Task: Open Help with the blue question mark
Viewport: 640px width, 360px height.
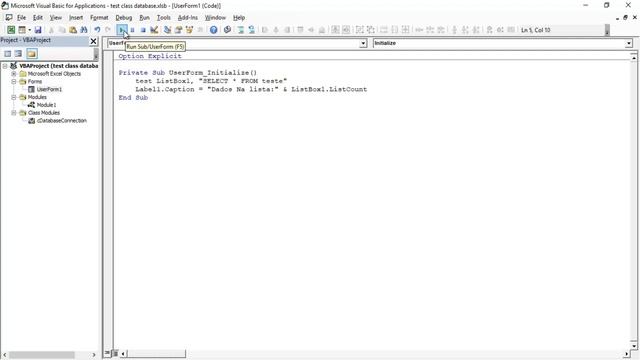Action: click(213, 30)
